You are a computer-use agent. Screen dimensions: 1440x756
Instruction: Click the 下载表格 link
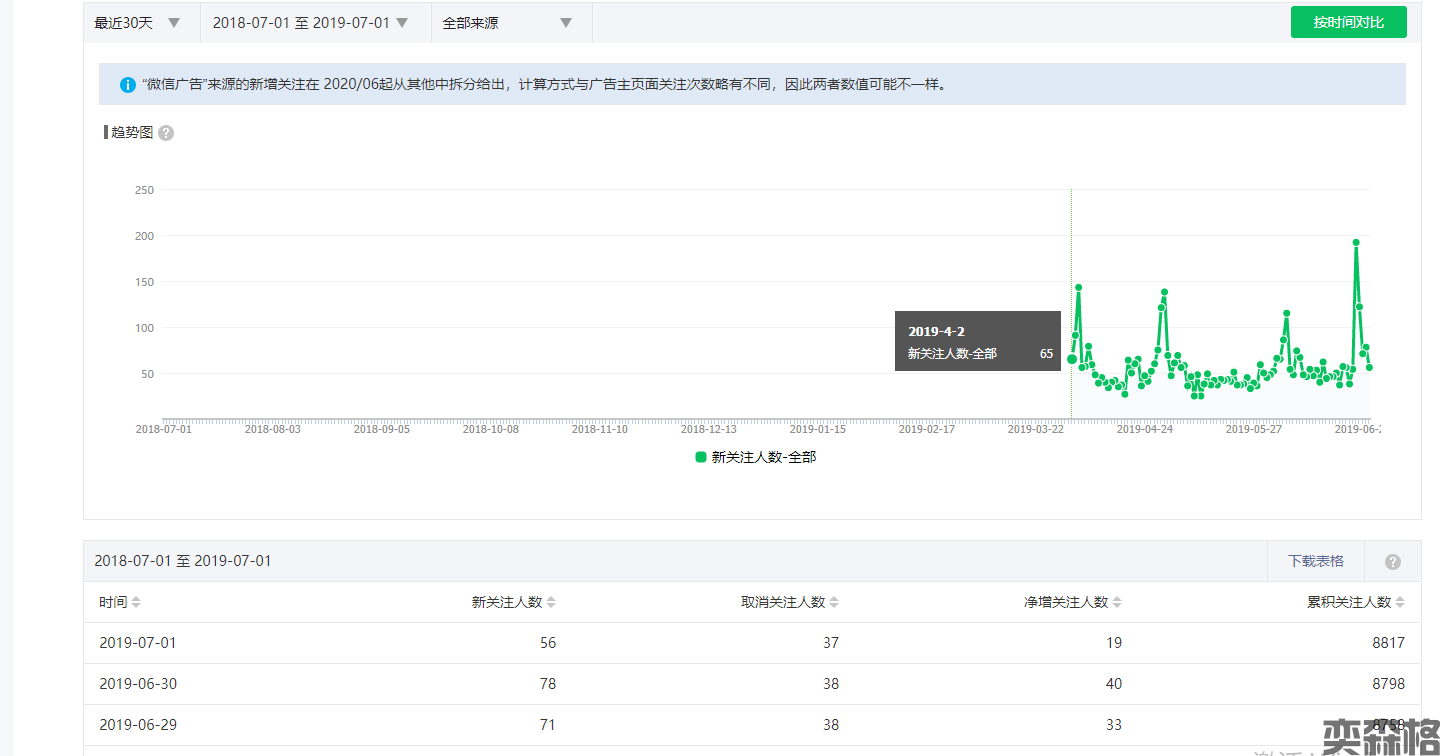tap(1315, 561)
